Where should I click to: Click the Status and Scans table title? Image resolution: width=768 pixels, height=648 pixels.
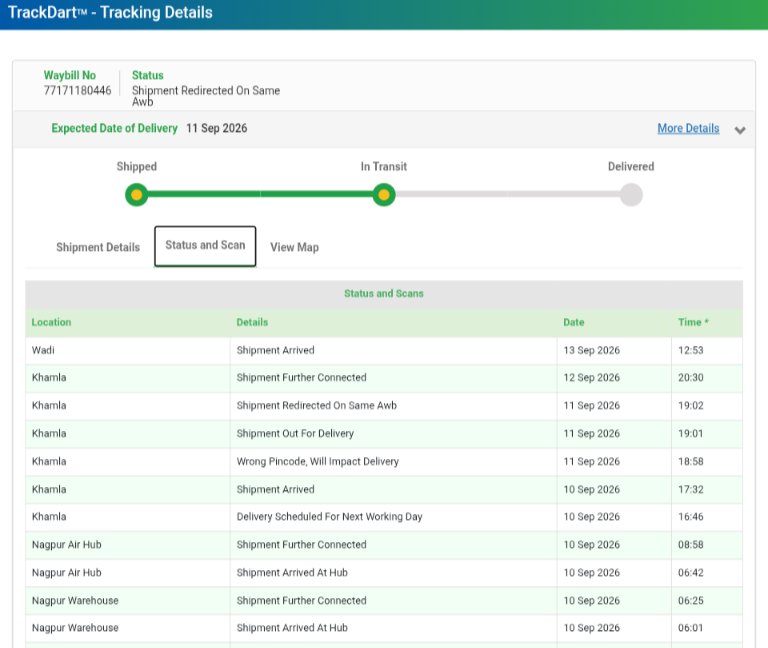click(384, 293)
